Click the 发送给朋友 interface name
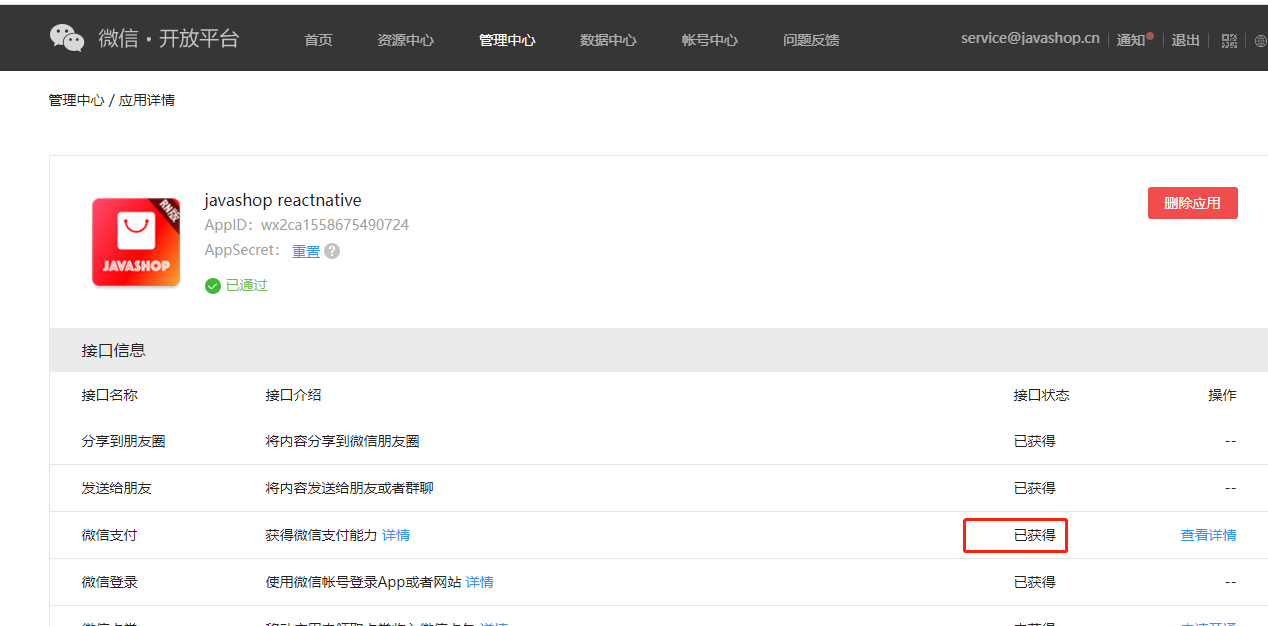This screenshot has height=626, width=1268. pyautogui.click(x=116, y=488)
